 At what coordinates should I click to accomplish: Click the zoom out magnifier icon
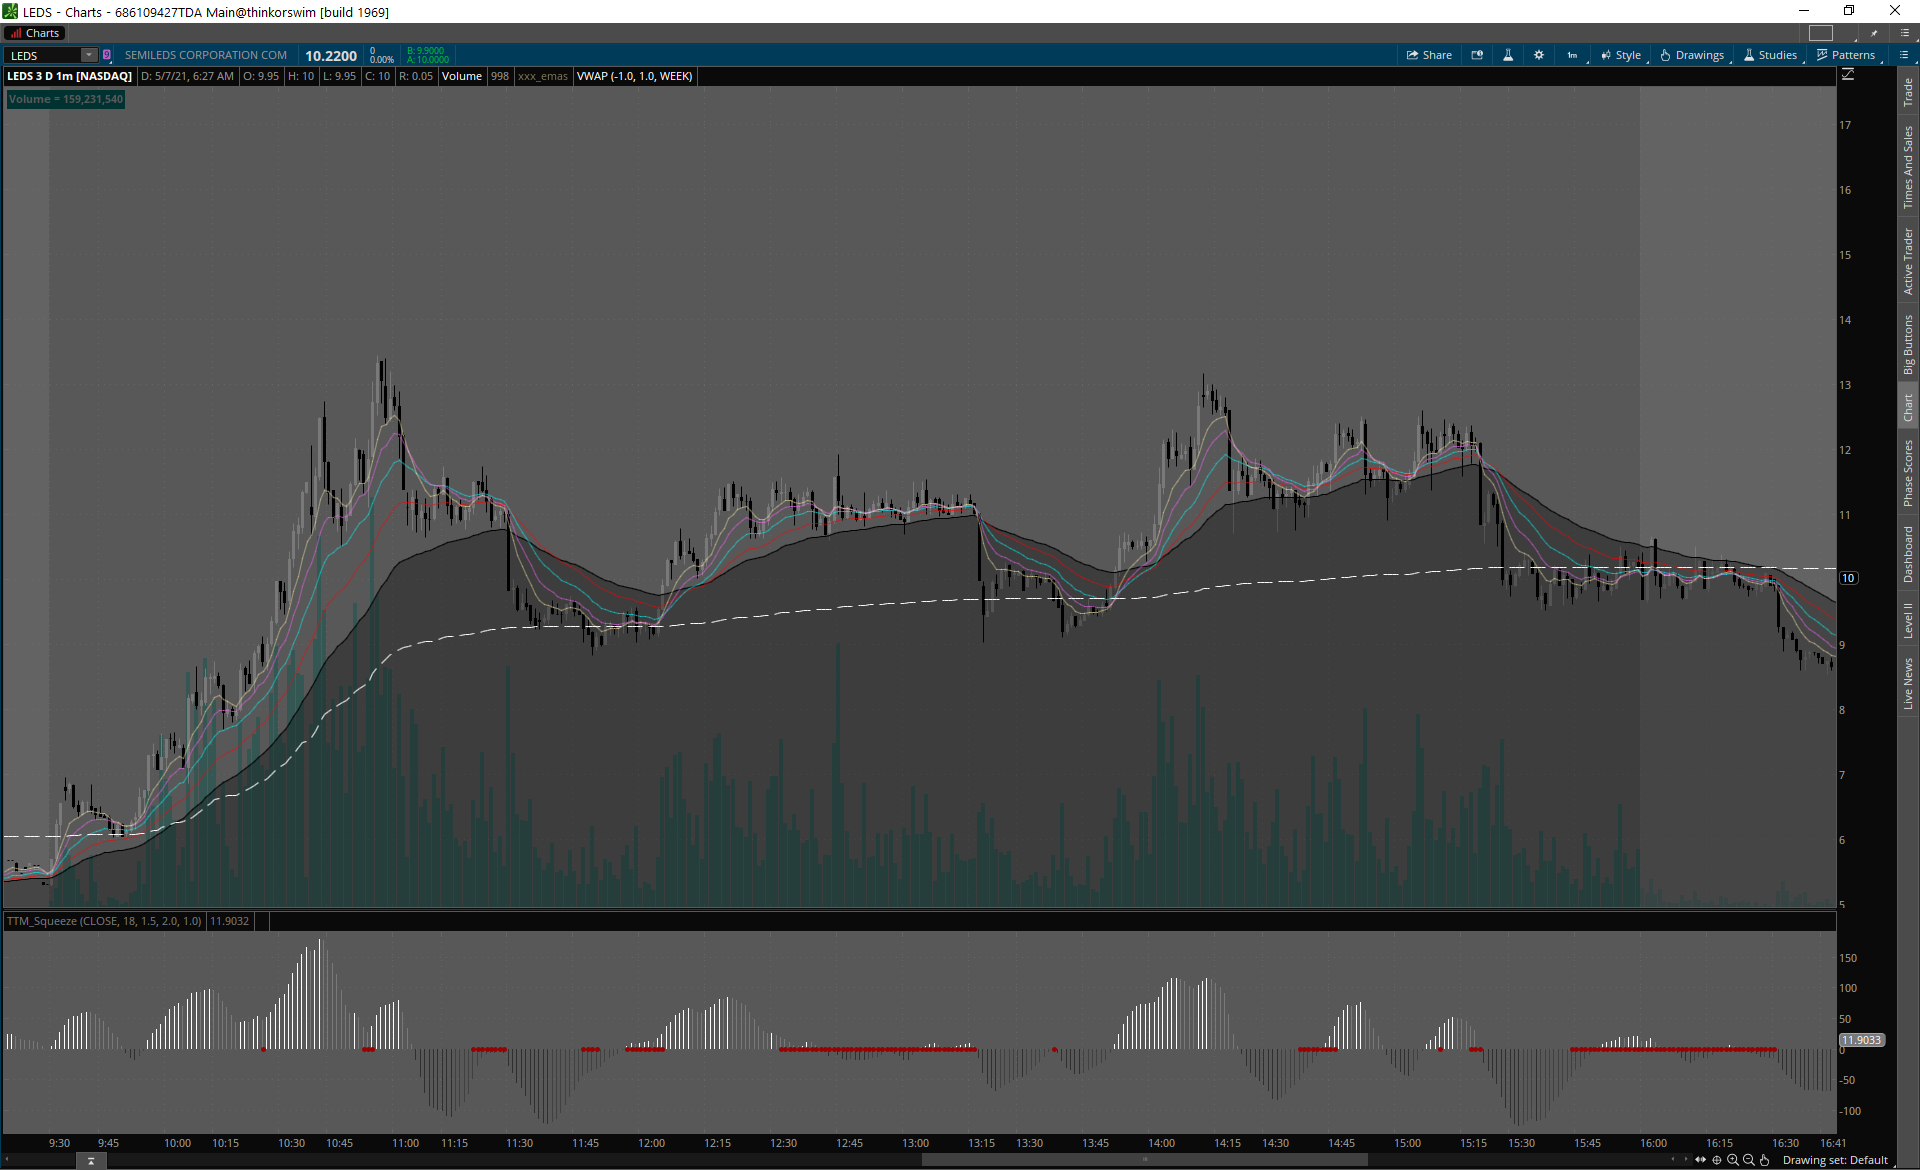click(1749, 1160)
